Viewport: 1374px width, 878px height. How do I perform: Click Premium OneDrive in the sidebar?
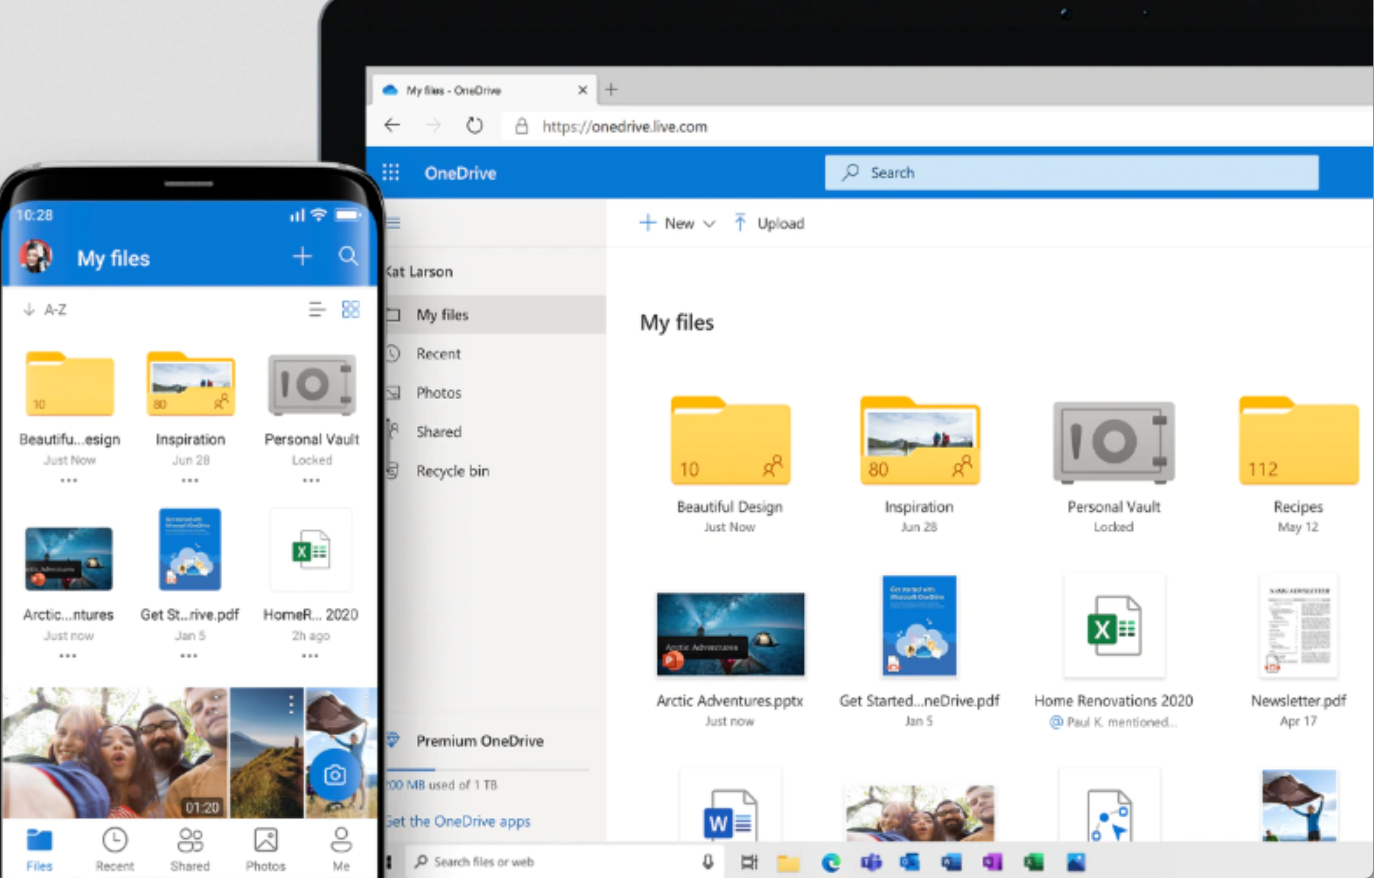coord(479,740)
